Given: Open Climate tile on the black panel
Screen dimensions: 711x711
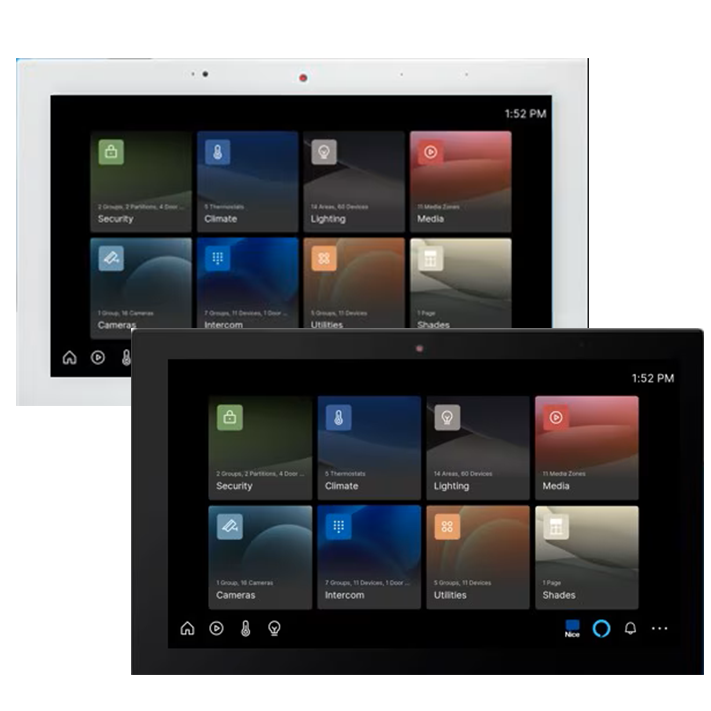Looking at the screenshot, I should (368, 447).
